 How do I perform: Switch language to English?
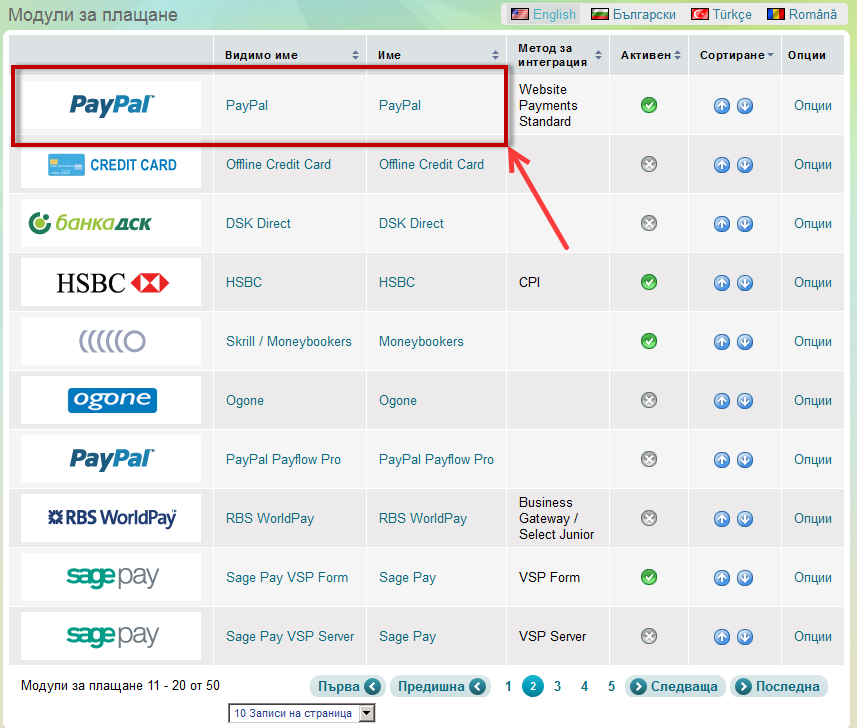(544, 14)
